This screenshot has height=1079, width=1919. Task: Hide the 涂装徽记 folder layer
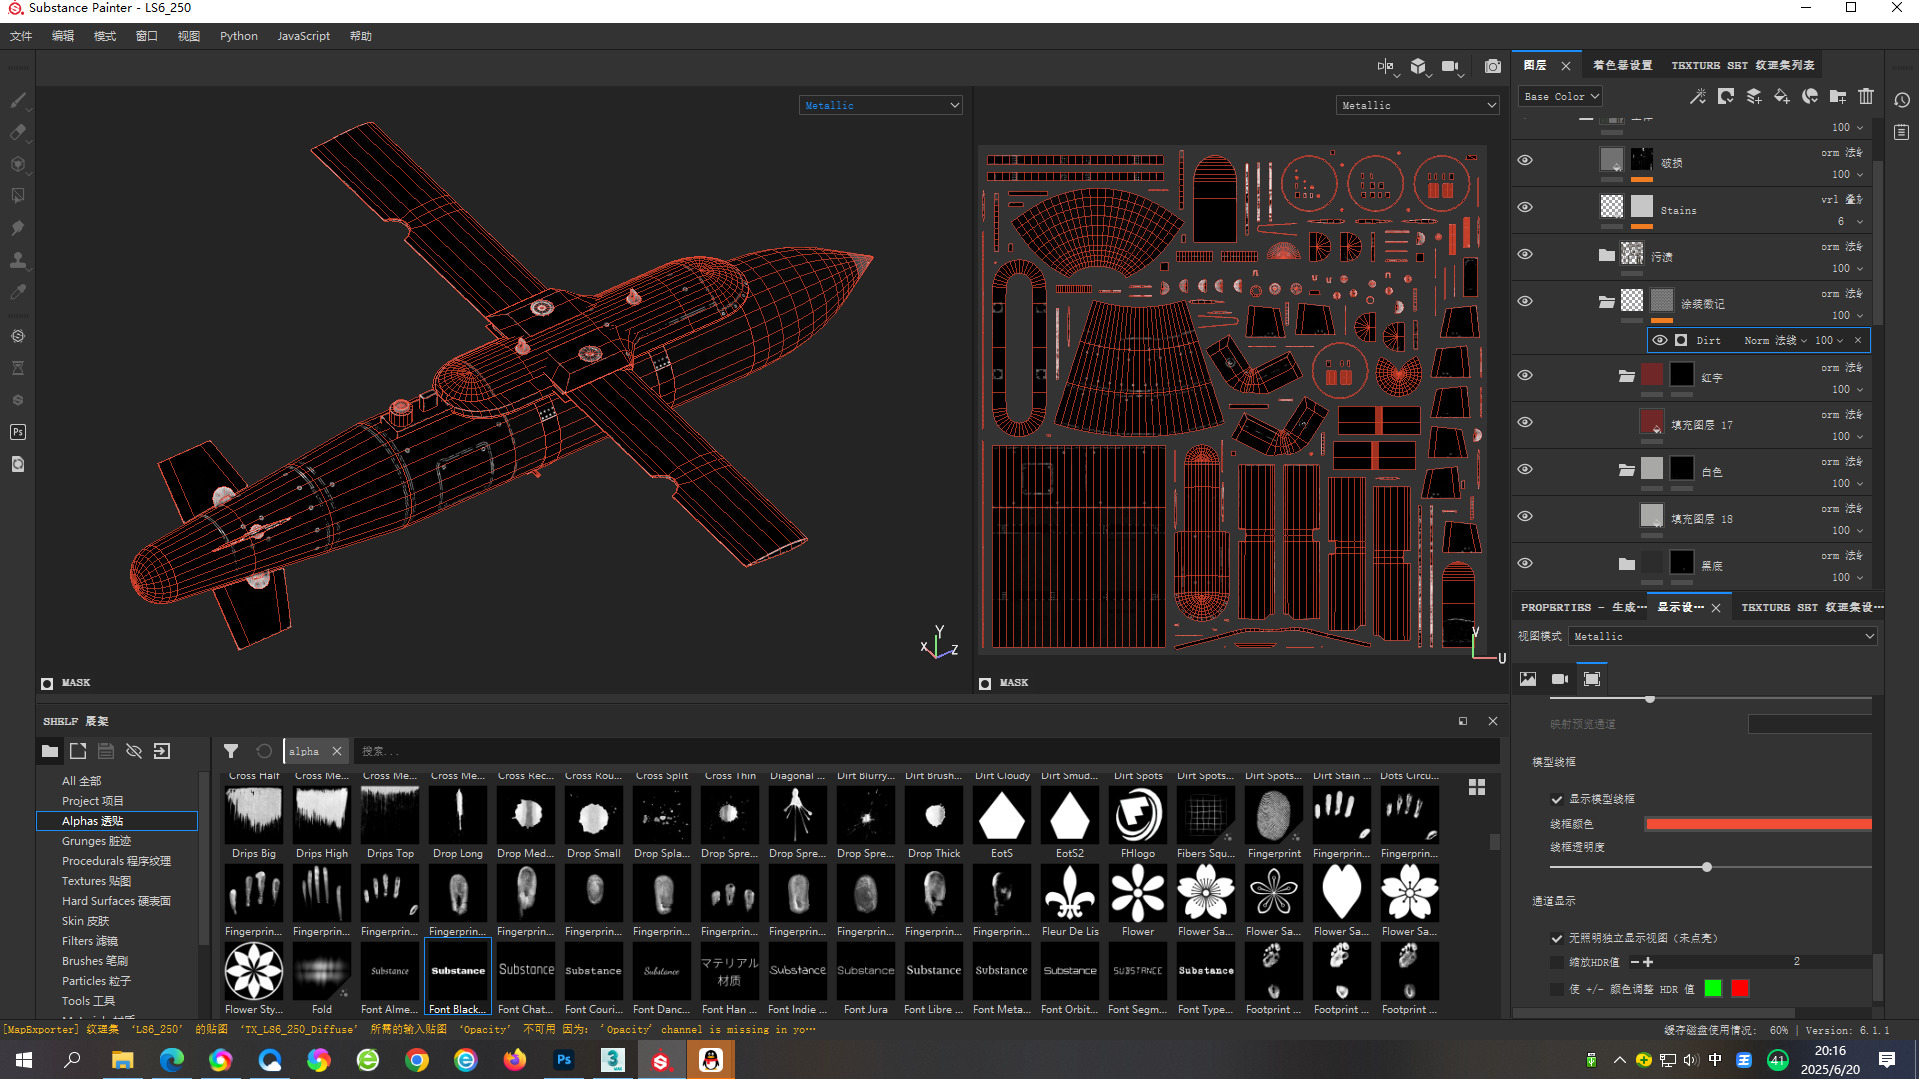click(1525, 301)
